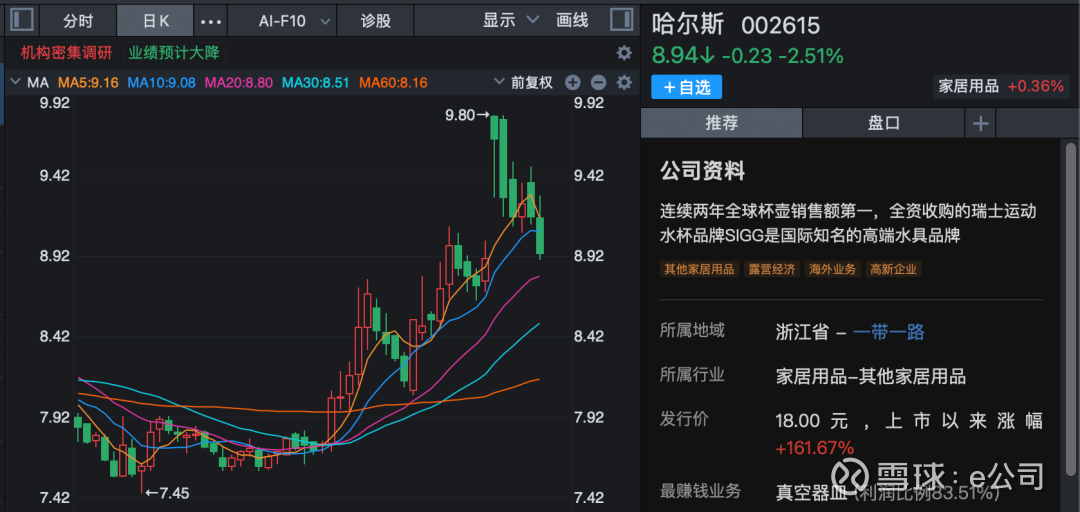Click the -2.51% change value
1080x512 pixels.
(811, 56)
